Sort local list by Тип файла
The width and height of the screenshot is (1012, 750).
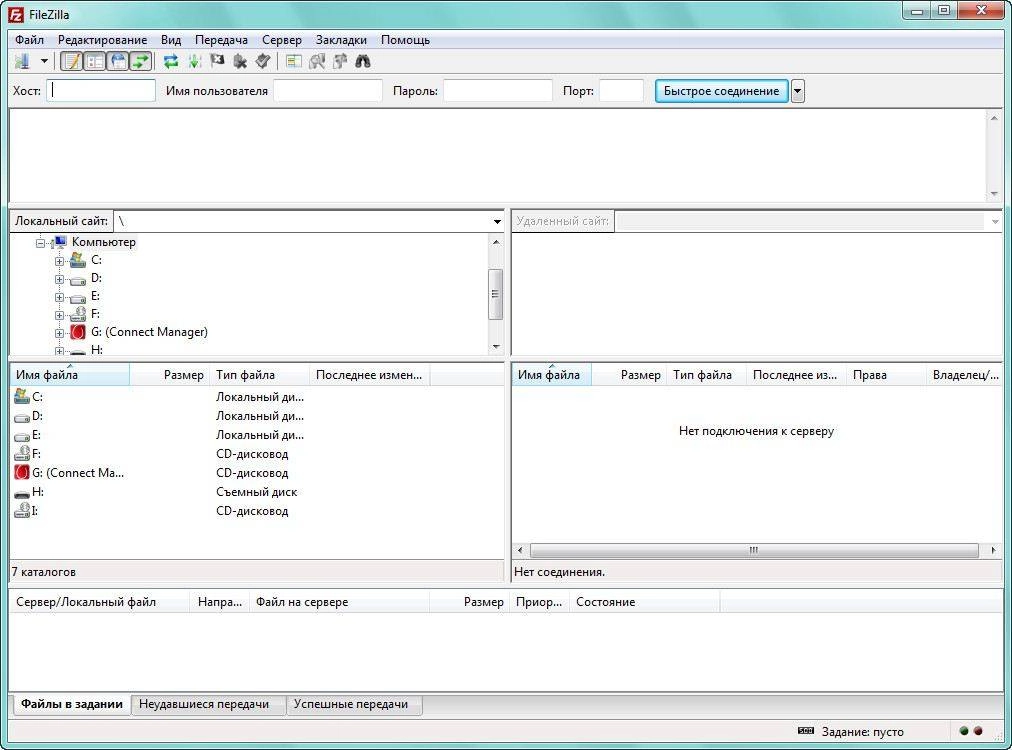click(x=259, y=375)
